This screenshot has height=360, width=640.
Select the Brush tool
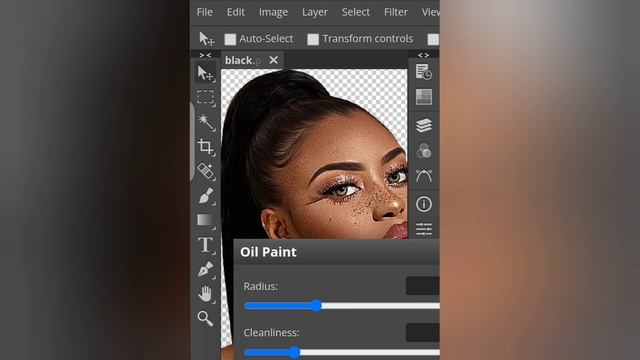(205, 196)
